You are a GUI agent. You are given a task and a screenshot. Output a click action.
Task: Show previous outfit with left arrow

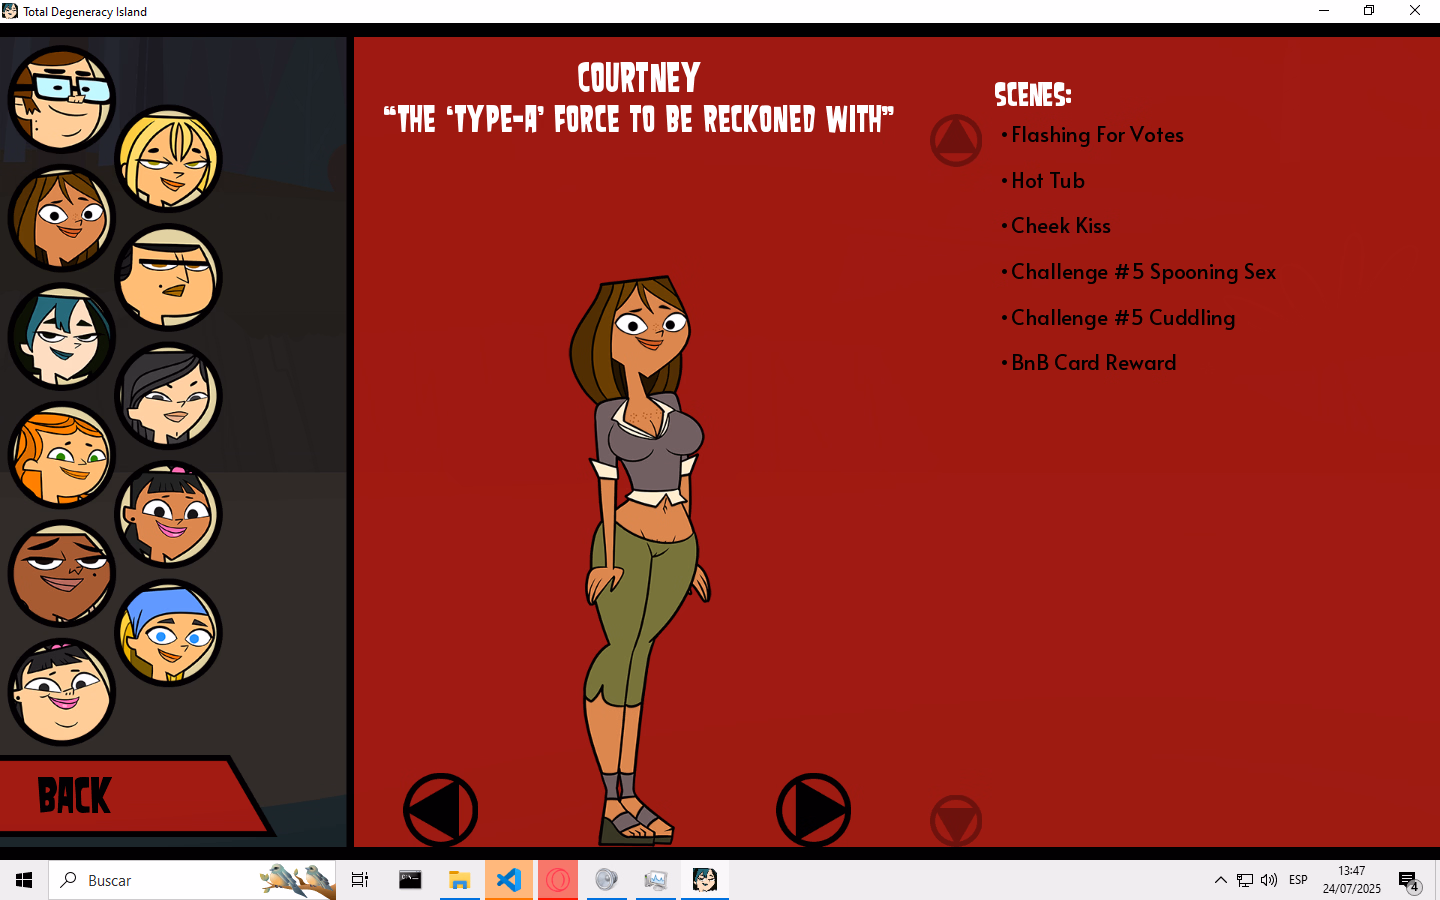[x=440, y=810]
